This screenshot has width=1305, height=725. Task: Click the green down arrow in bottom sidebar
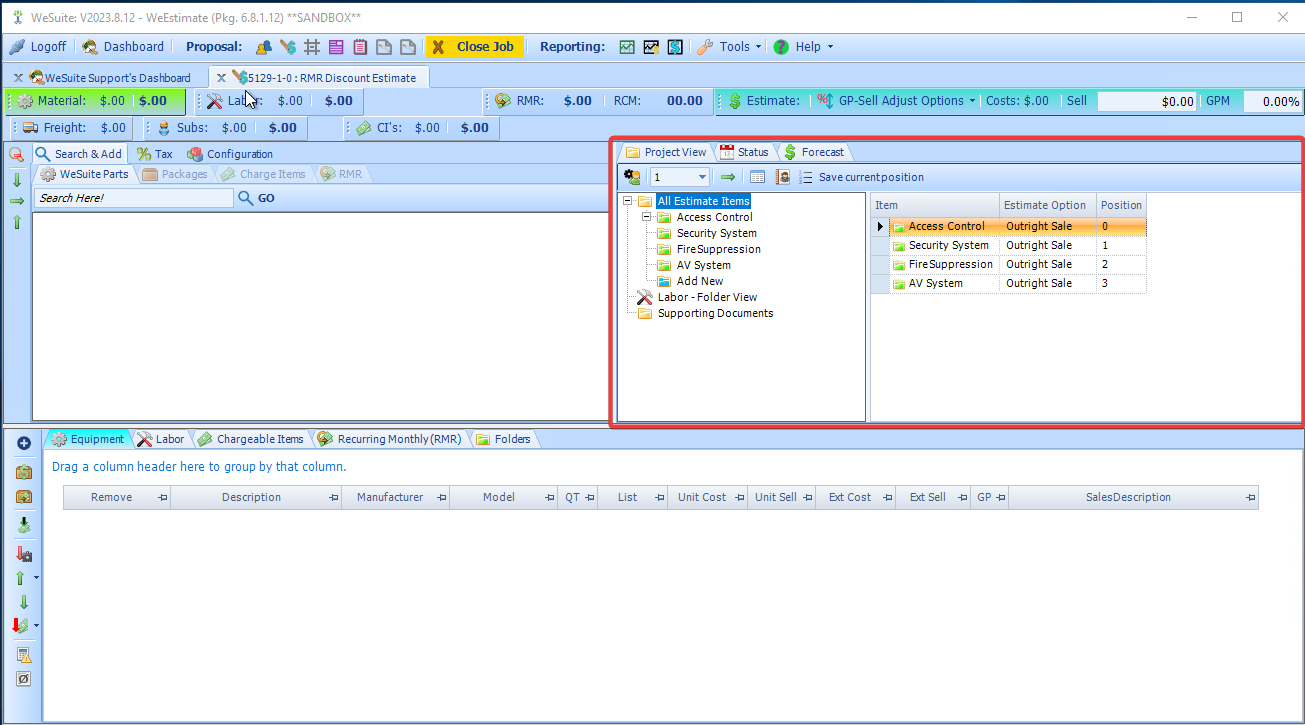pyautogui.click(x=23, y=602)
